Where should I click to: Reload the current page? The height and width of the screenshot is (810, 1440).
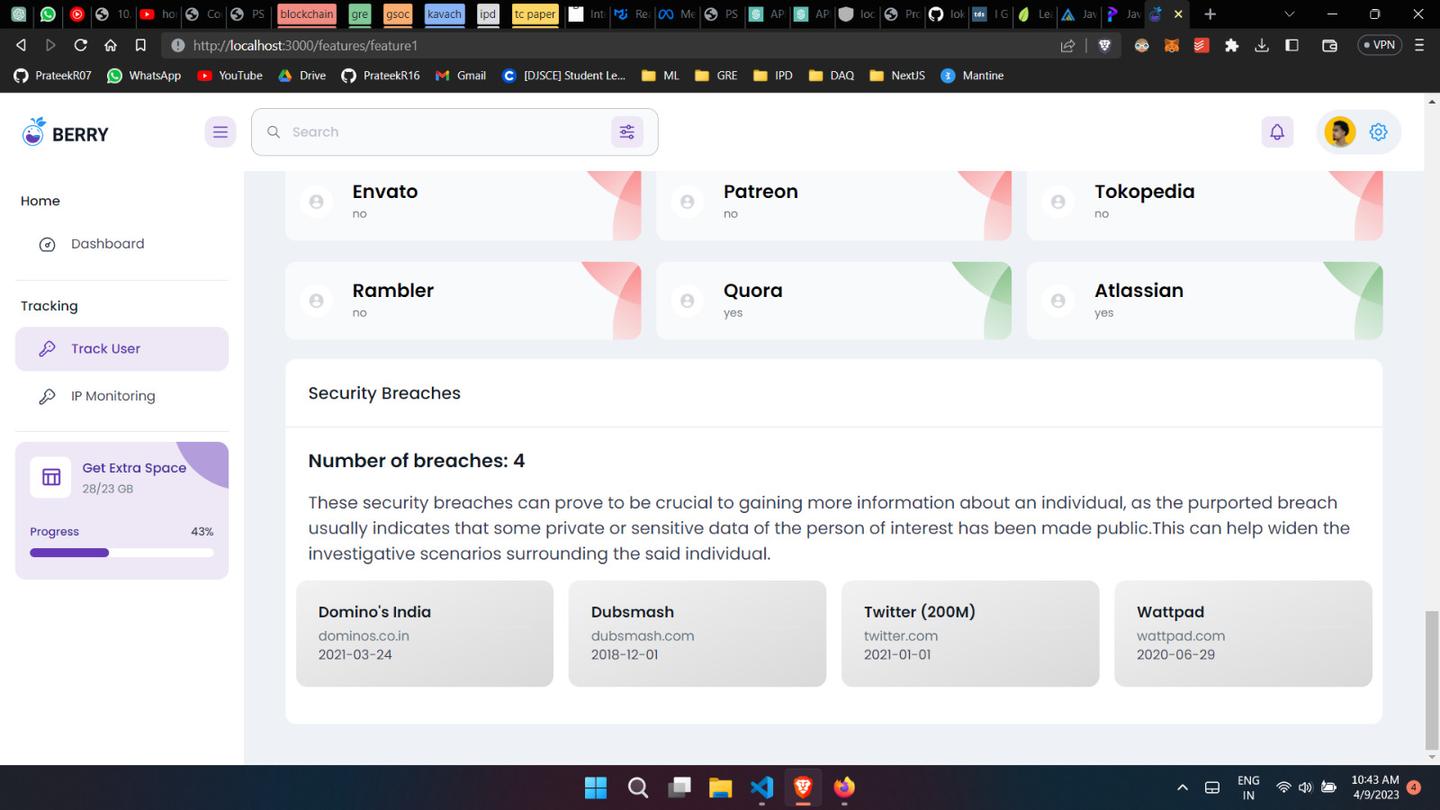[x=80, y=45]
